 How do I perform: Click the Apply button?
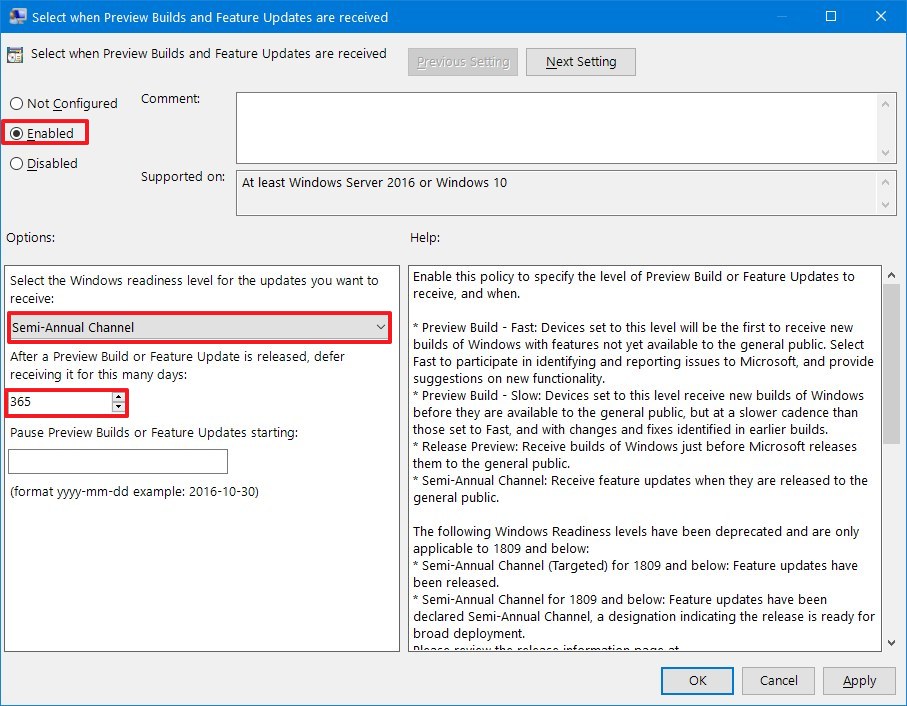pyautogui.click(x=859, y=680)
